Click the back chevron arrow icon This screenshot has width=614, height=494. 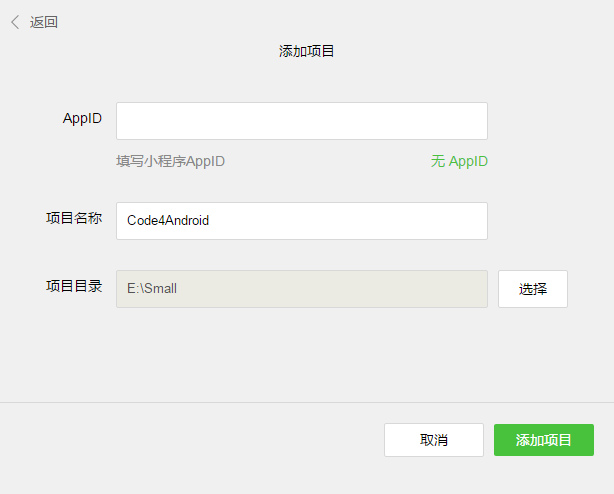tap(15, 22)
